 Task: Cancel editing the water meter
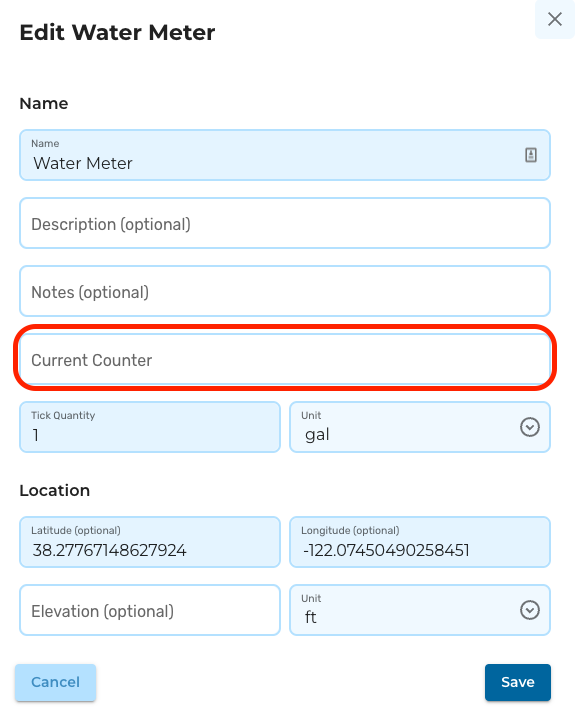coord(55,682)
